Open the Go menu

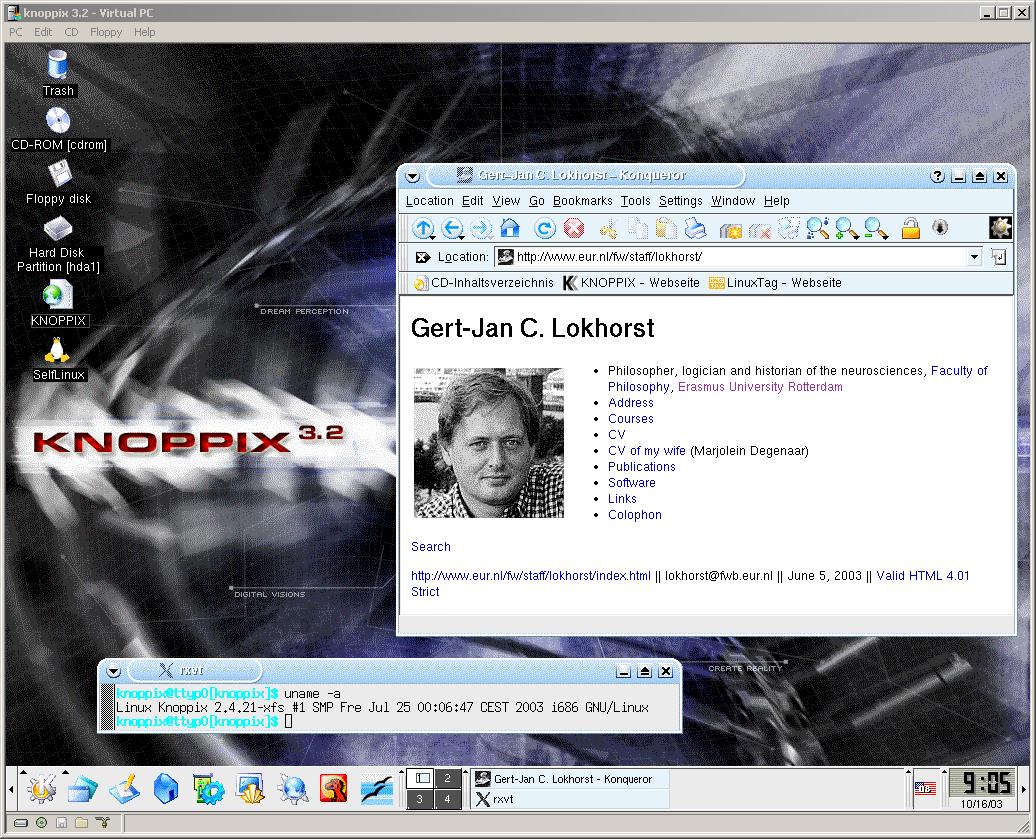(x=536, y=201)
